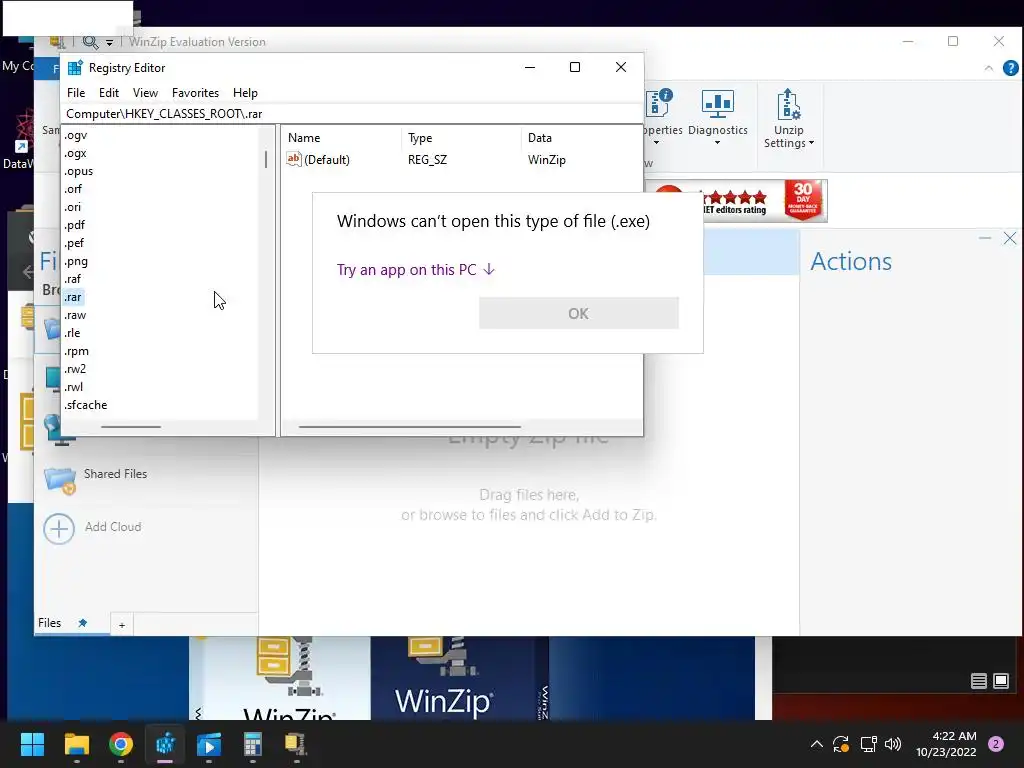1024x768 pixels.
Task: Click the Shared Files folder icon
Action: click(x=59, y=479)
